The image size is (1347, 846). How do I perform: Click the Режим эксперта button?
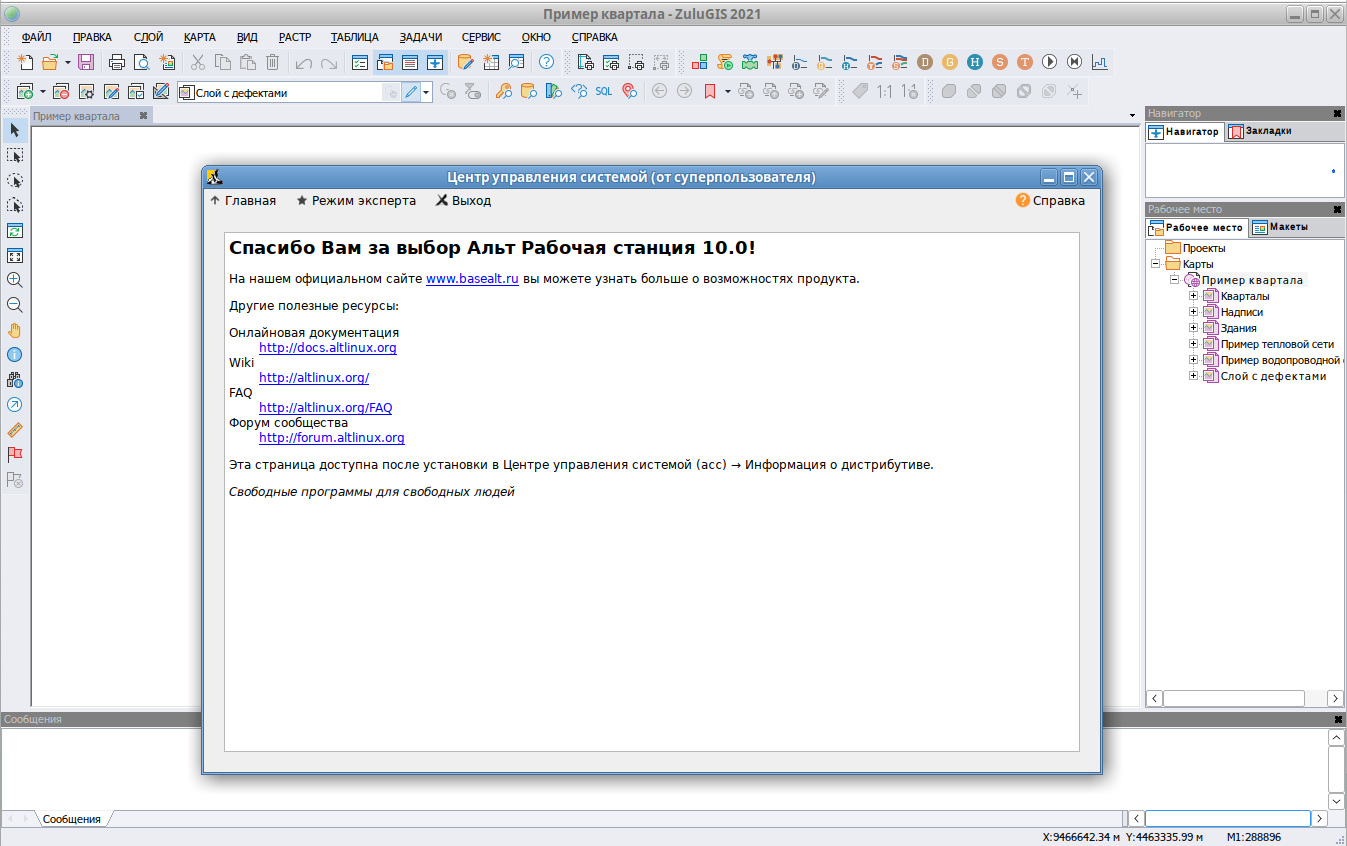click(x=356, y=201)
